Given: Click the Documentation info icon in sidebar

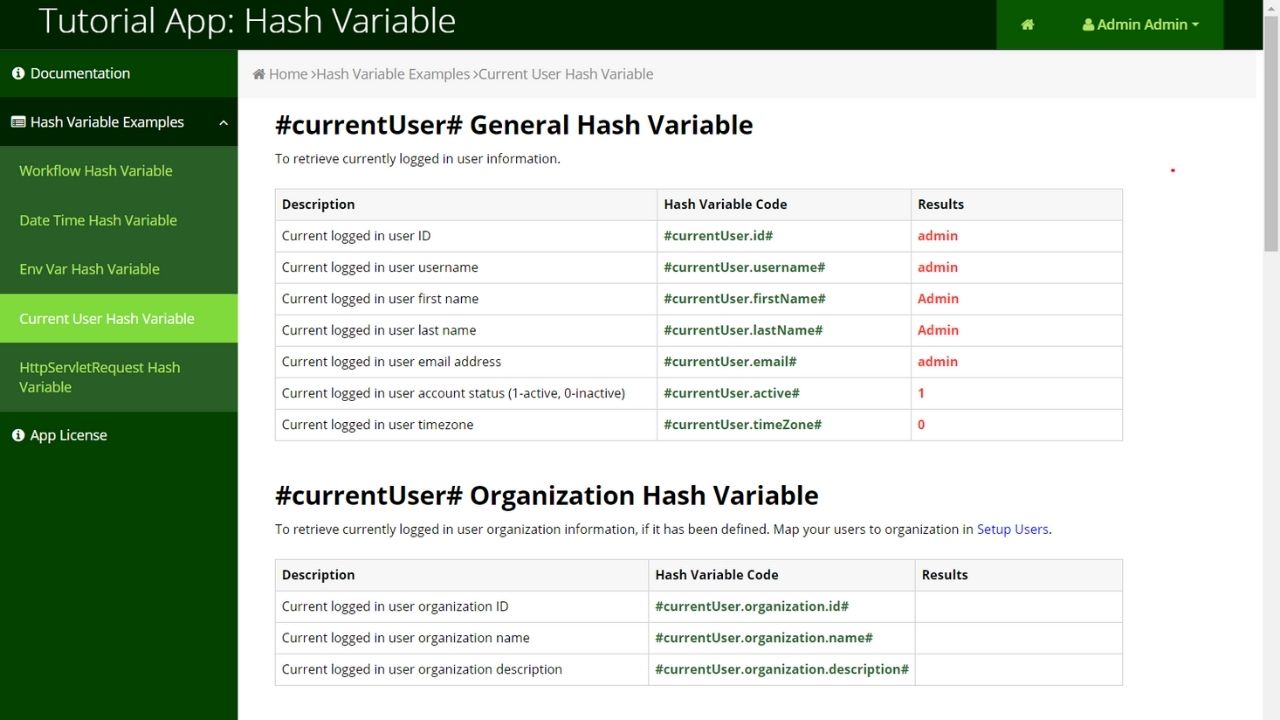Looking at the screenshot, I should (18, 73).
